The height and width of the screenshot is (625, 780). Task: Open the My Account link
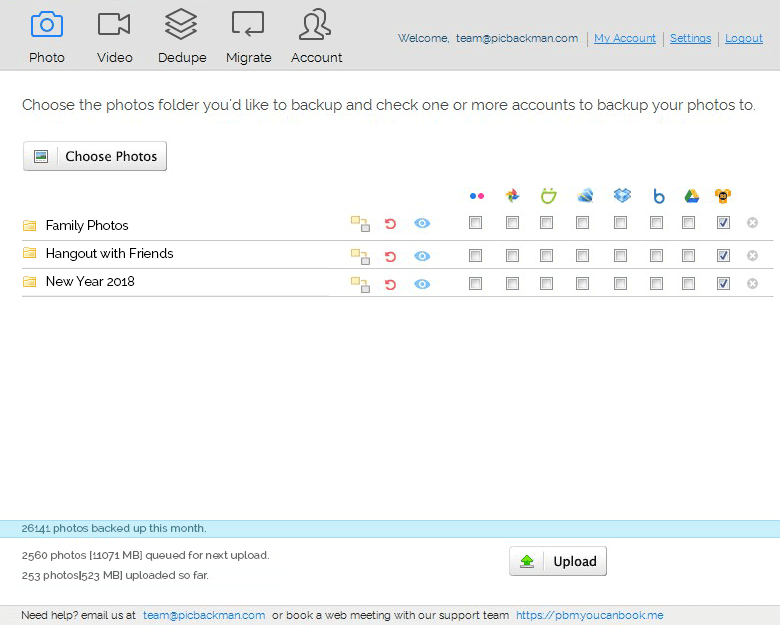coord(625,38)
